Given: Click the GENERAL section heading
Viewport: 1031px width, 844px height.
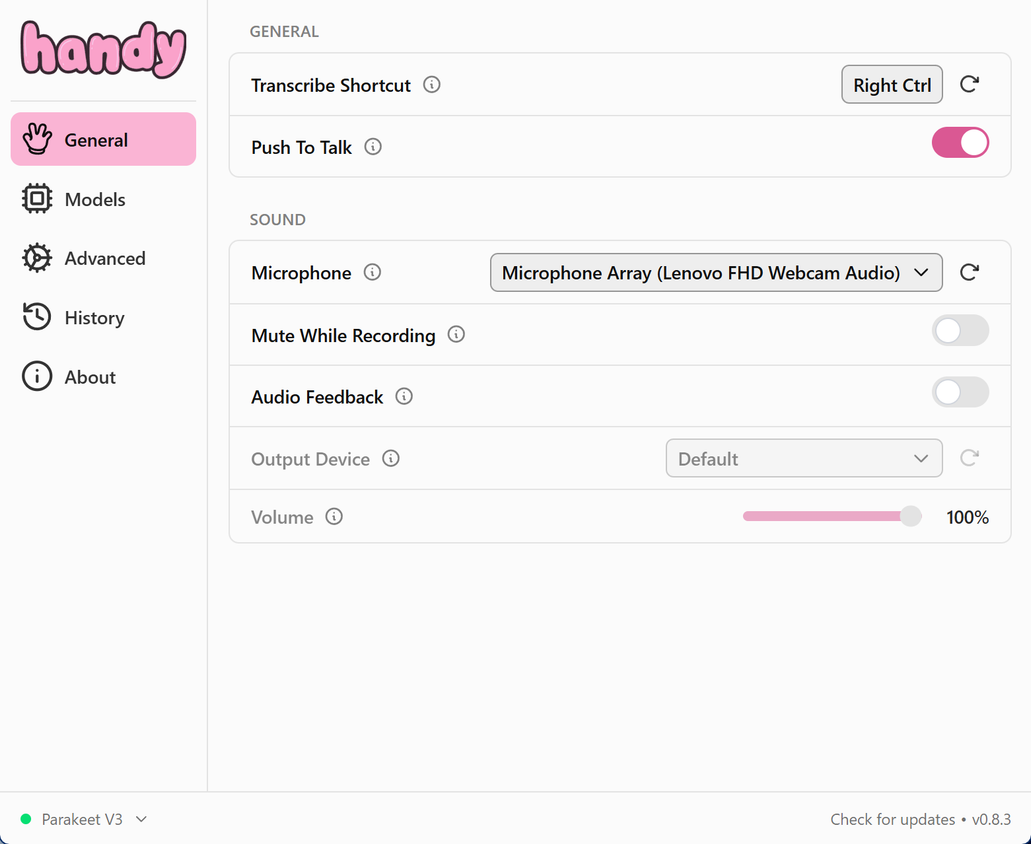Looking at the screenshot, I should [284, 32].
